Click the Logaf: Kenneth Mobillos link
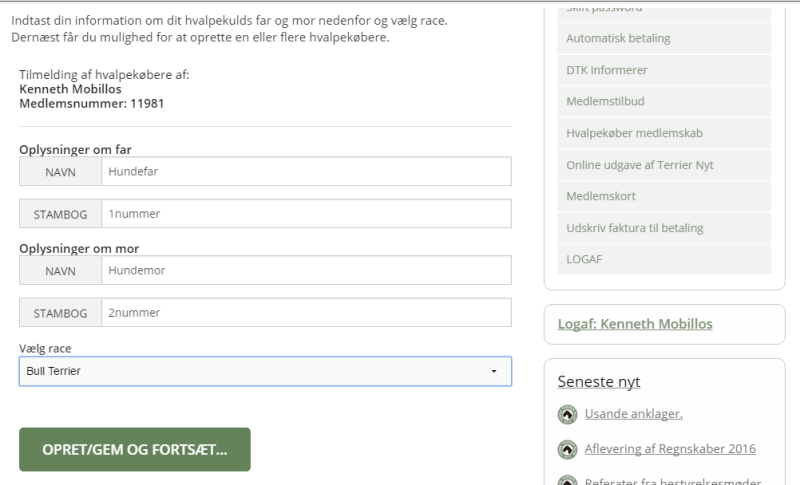Viewport: 800px width, 485px height. 635,324
